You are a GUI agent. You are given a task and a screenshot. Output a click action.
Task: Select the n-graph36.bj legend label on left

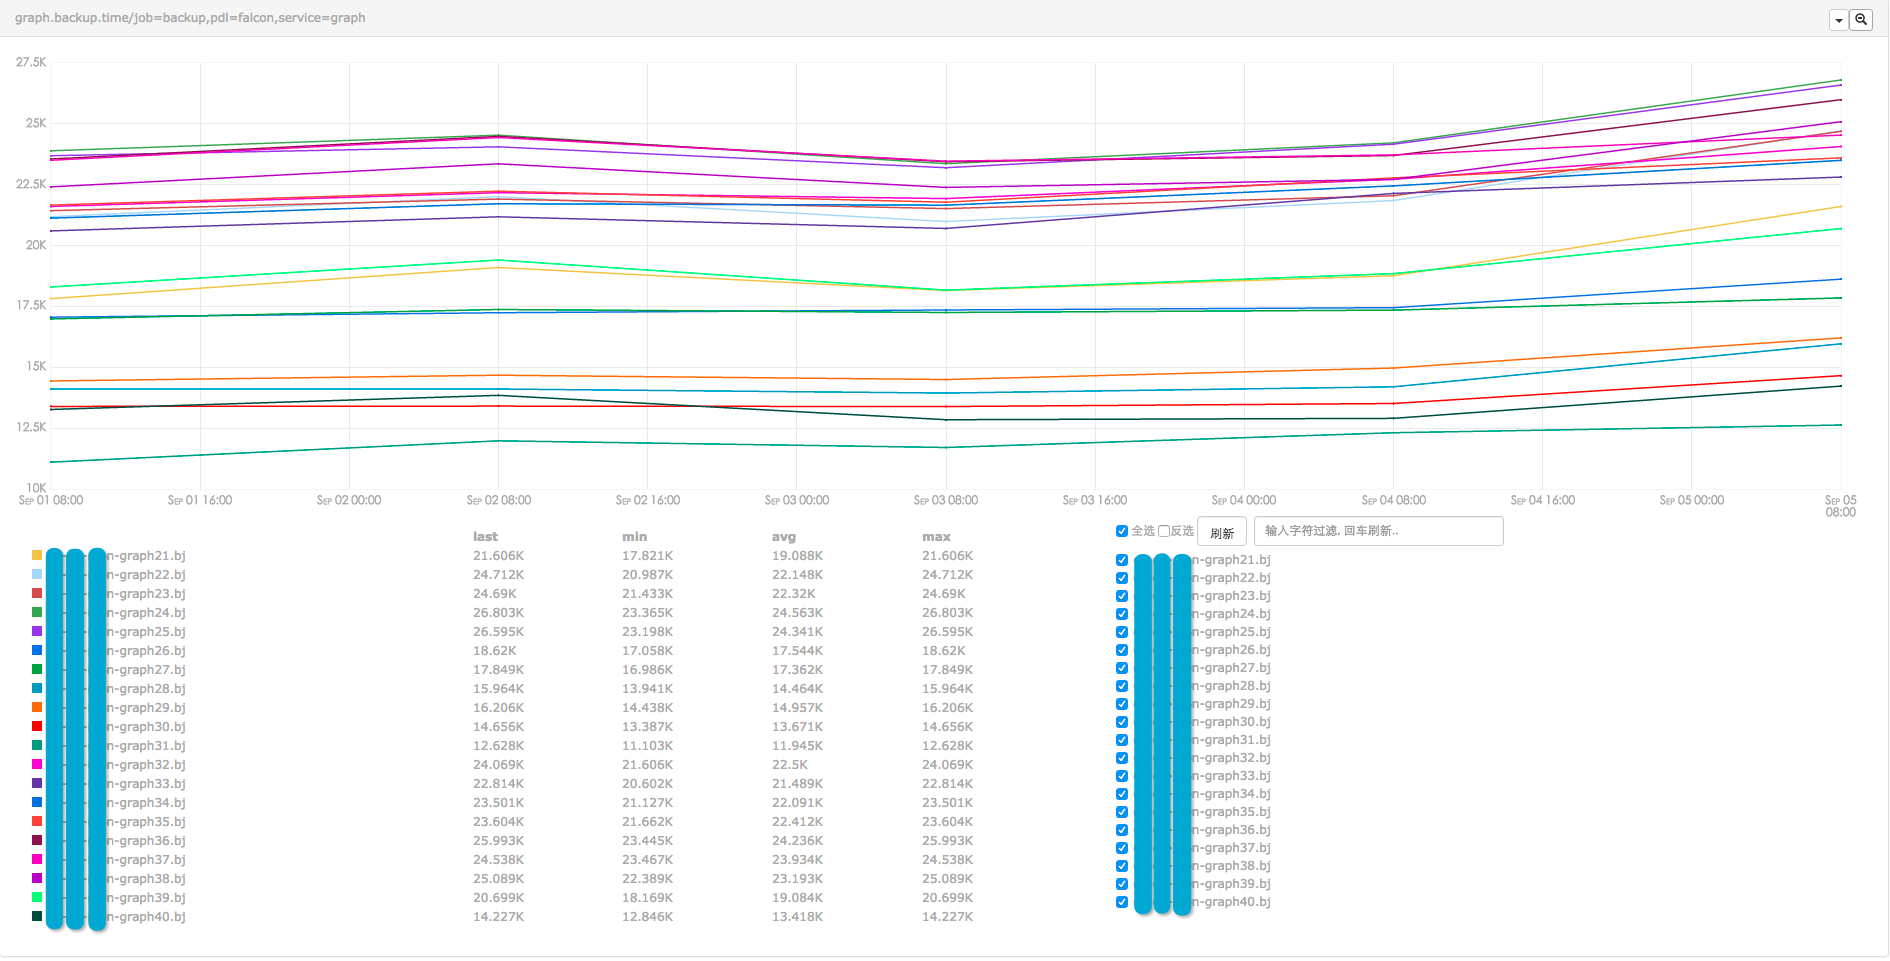point(146,841)
